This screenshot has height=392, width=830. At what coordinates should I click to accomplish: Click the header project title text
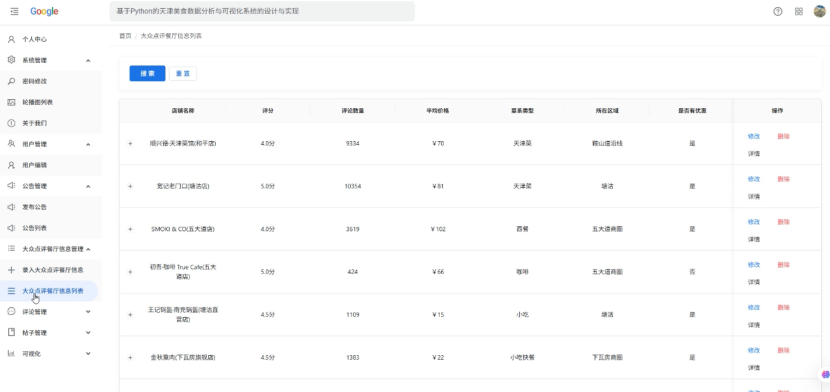(x=208, y=11)
